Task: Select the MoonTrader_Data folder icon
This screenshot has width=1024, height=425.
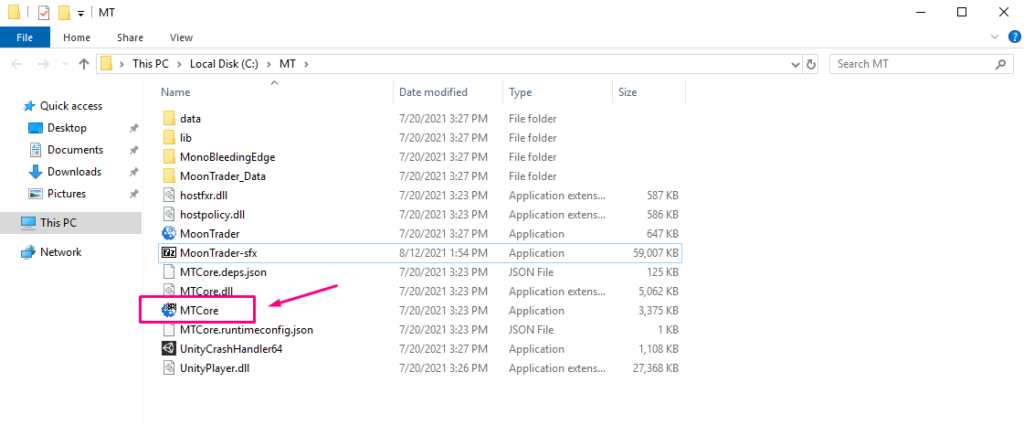Action: click(x=168, y=176)
